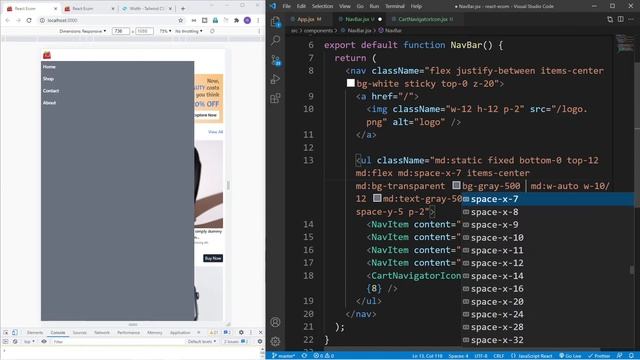The height and width of the screenshot is (360, 640).
Task: Open the Default levels dropdown
Action: (x=202, y=341)
